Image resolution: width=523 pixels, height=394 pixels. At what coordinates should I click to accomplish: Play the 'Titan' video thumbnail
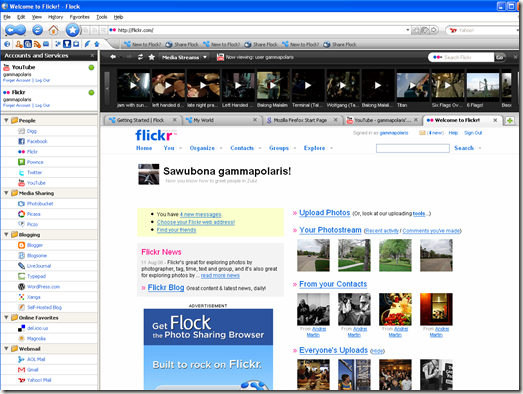(x=413, y=86)
